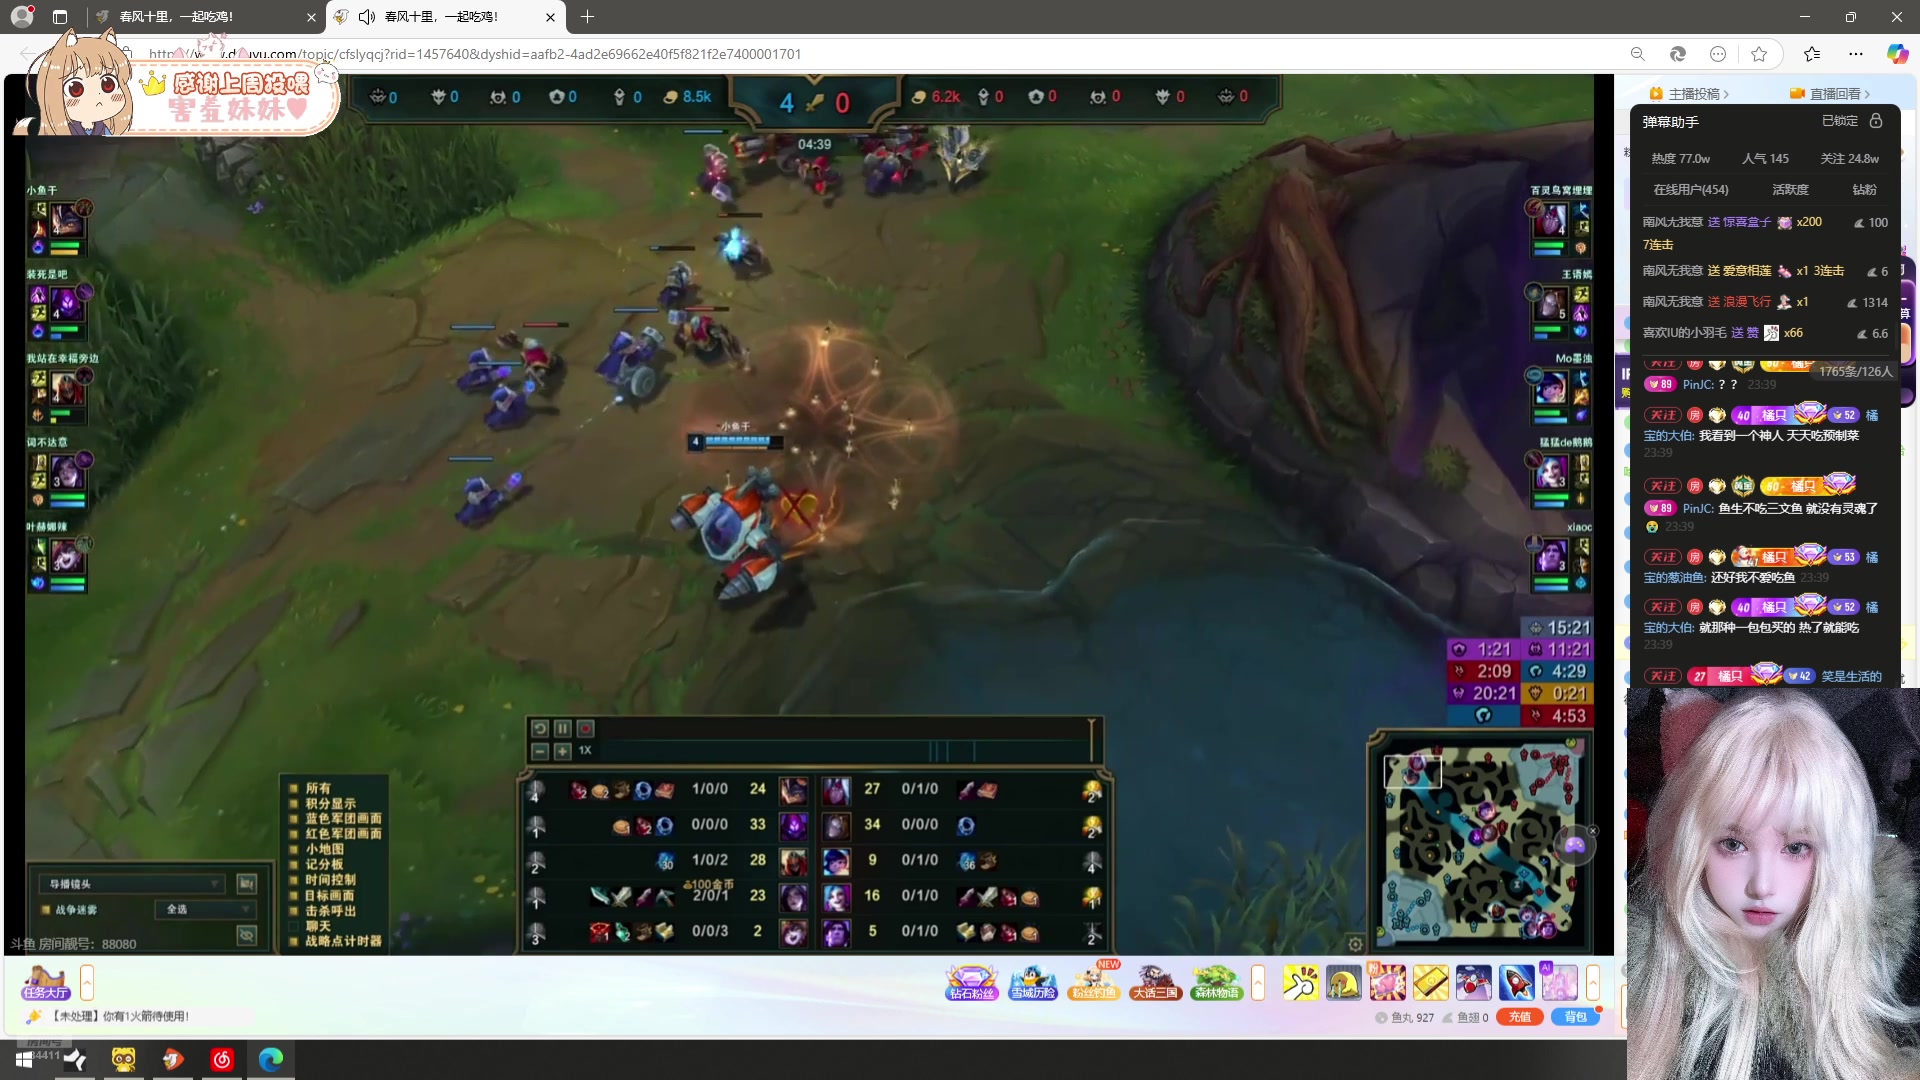
Task: Open the 粉丝钓鱼 fishing activity icon
Action: tap(1094, 982)
